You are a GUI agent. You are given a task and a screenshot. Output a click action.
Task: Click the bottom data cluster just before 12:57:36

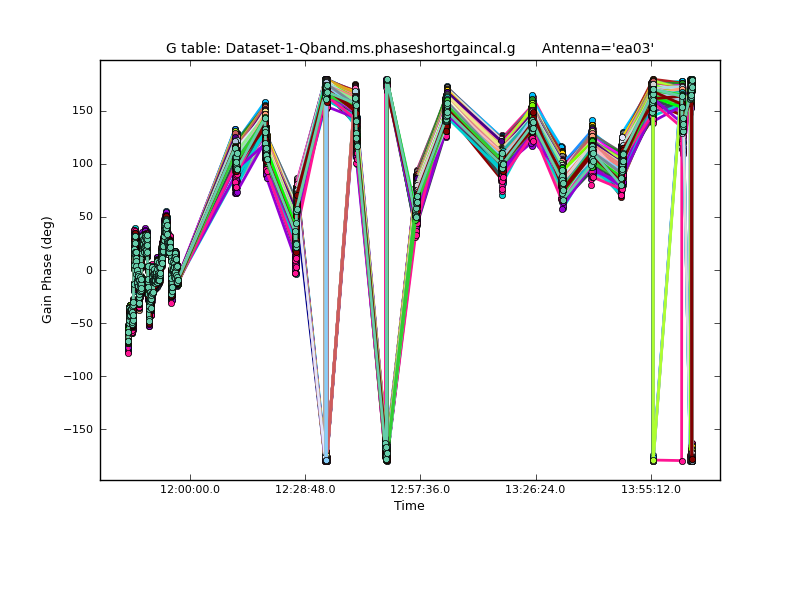[386, 453]
